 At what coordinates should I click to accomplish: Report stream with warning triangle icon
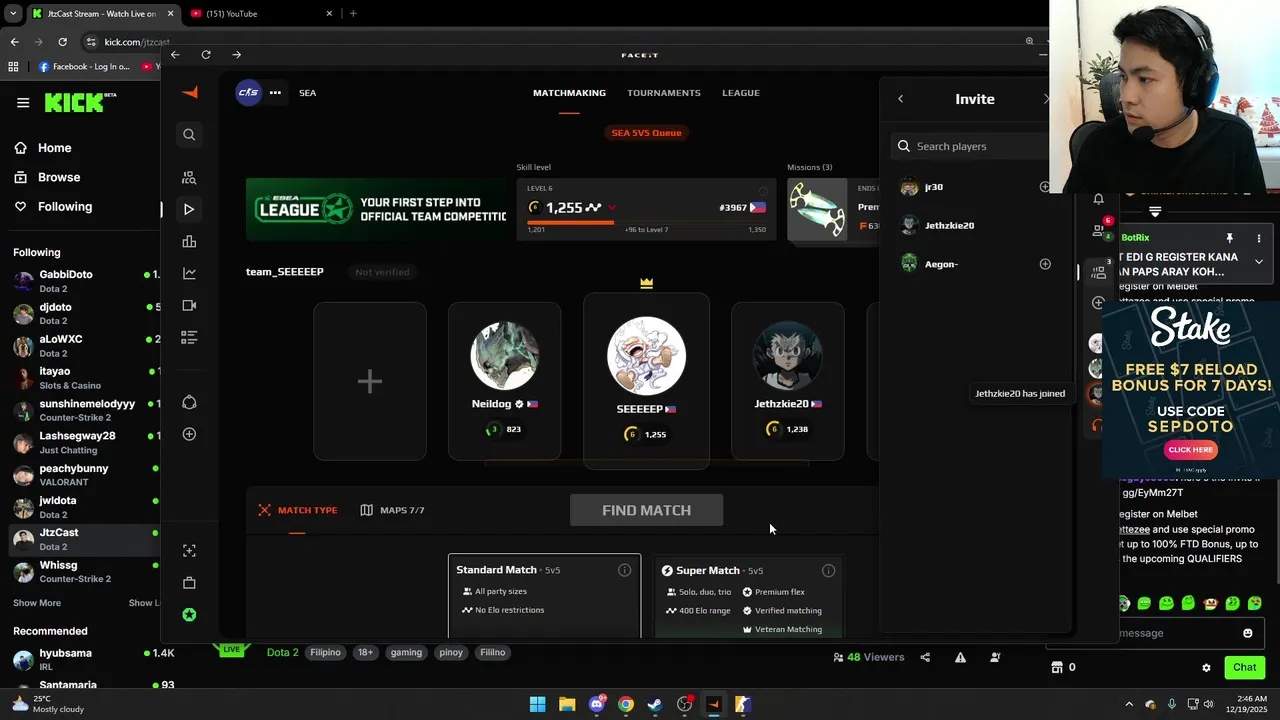960,657
